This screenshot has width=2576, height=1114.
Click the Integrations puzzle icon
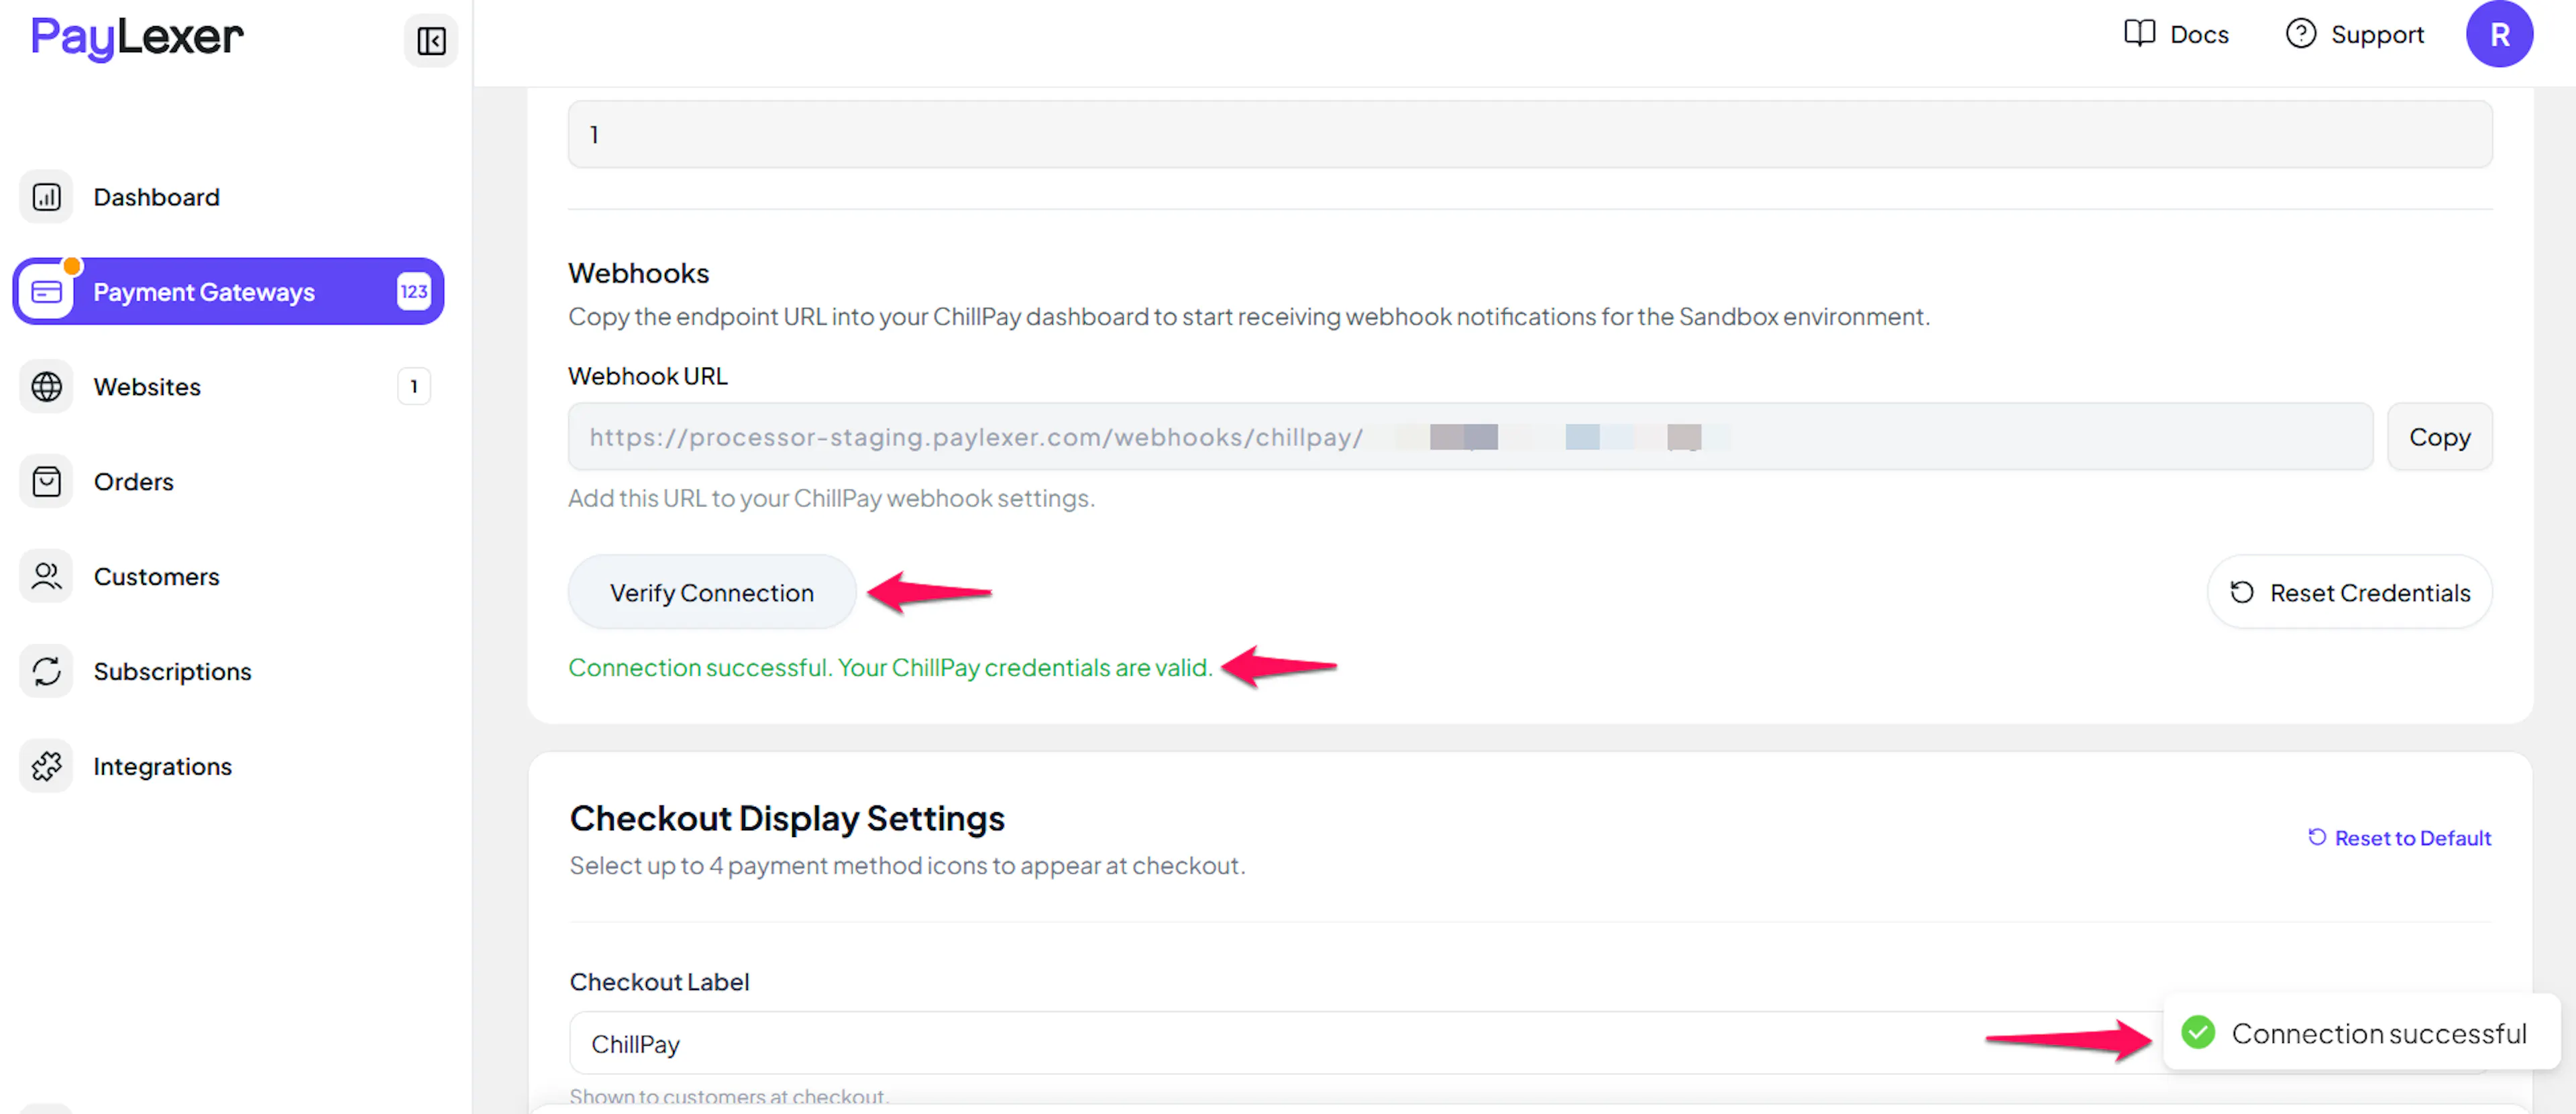point(46,766)
